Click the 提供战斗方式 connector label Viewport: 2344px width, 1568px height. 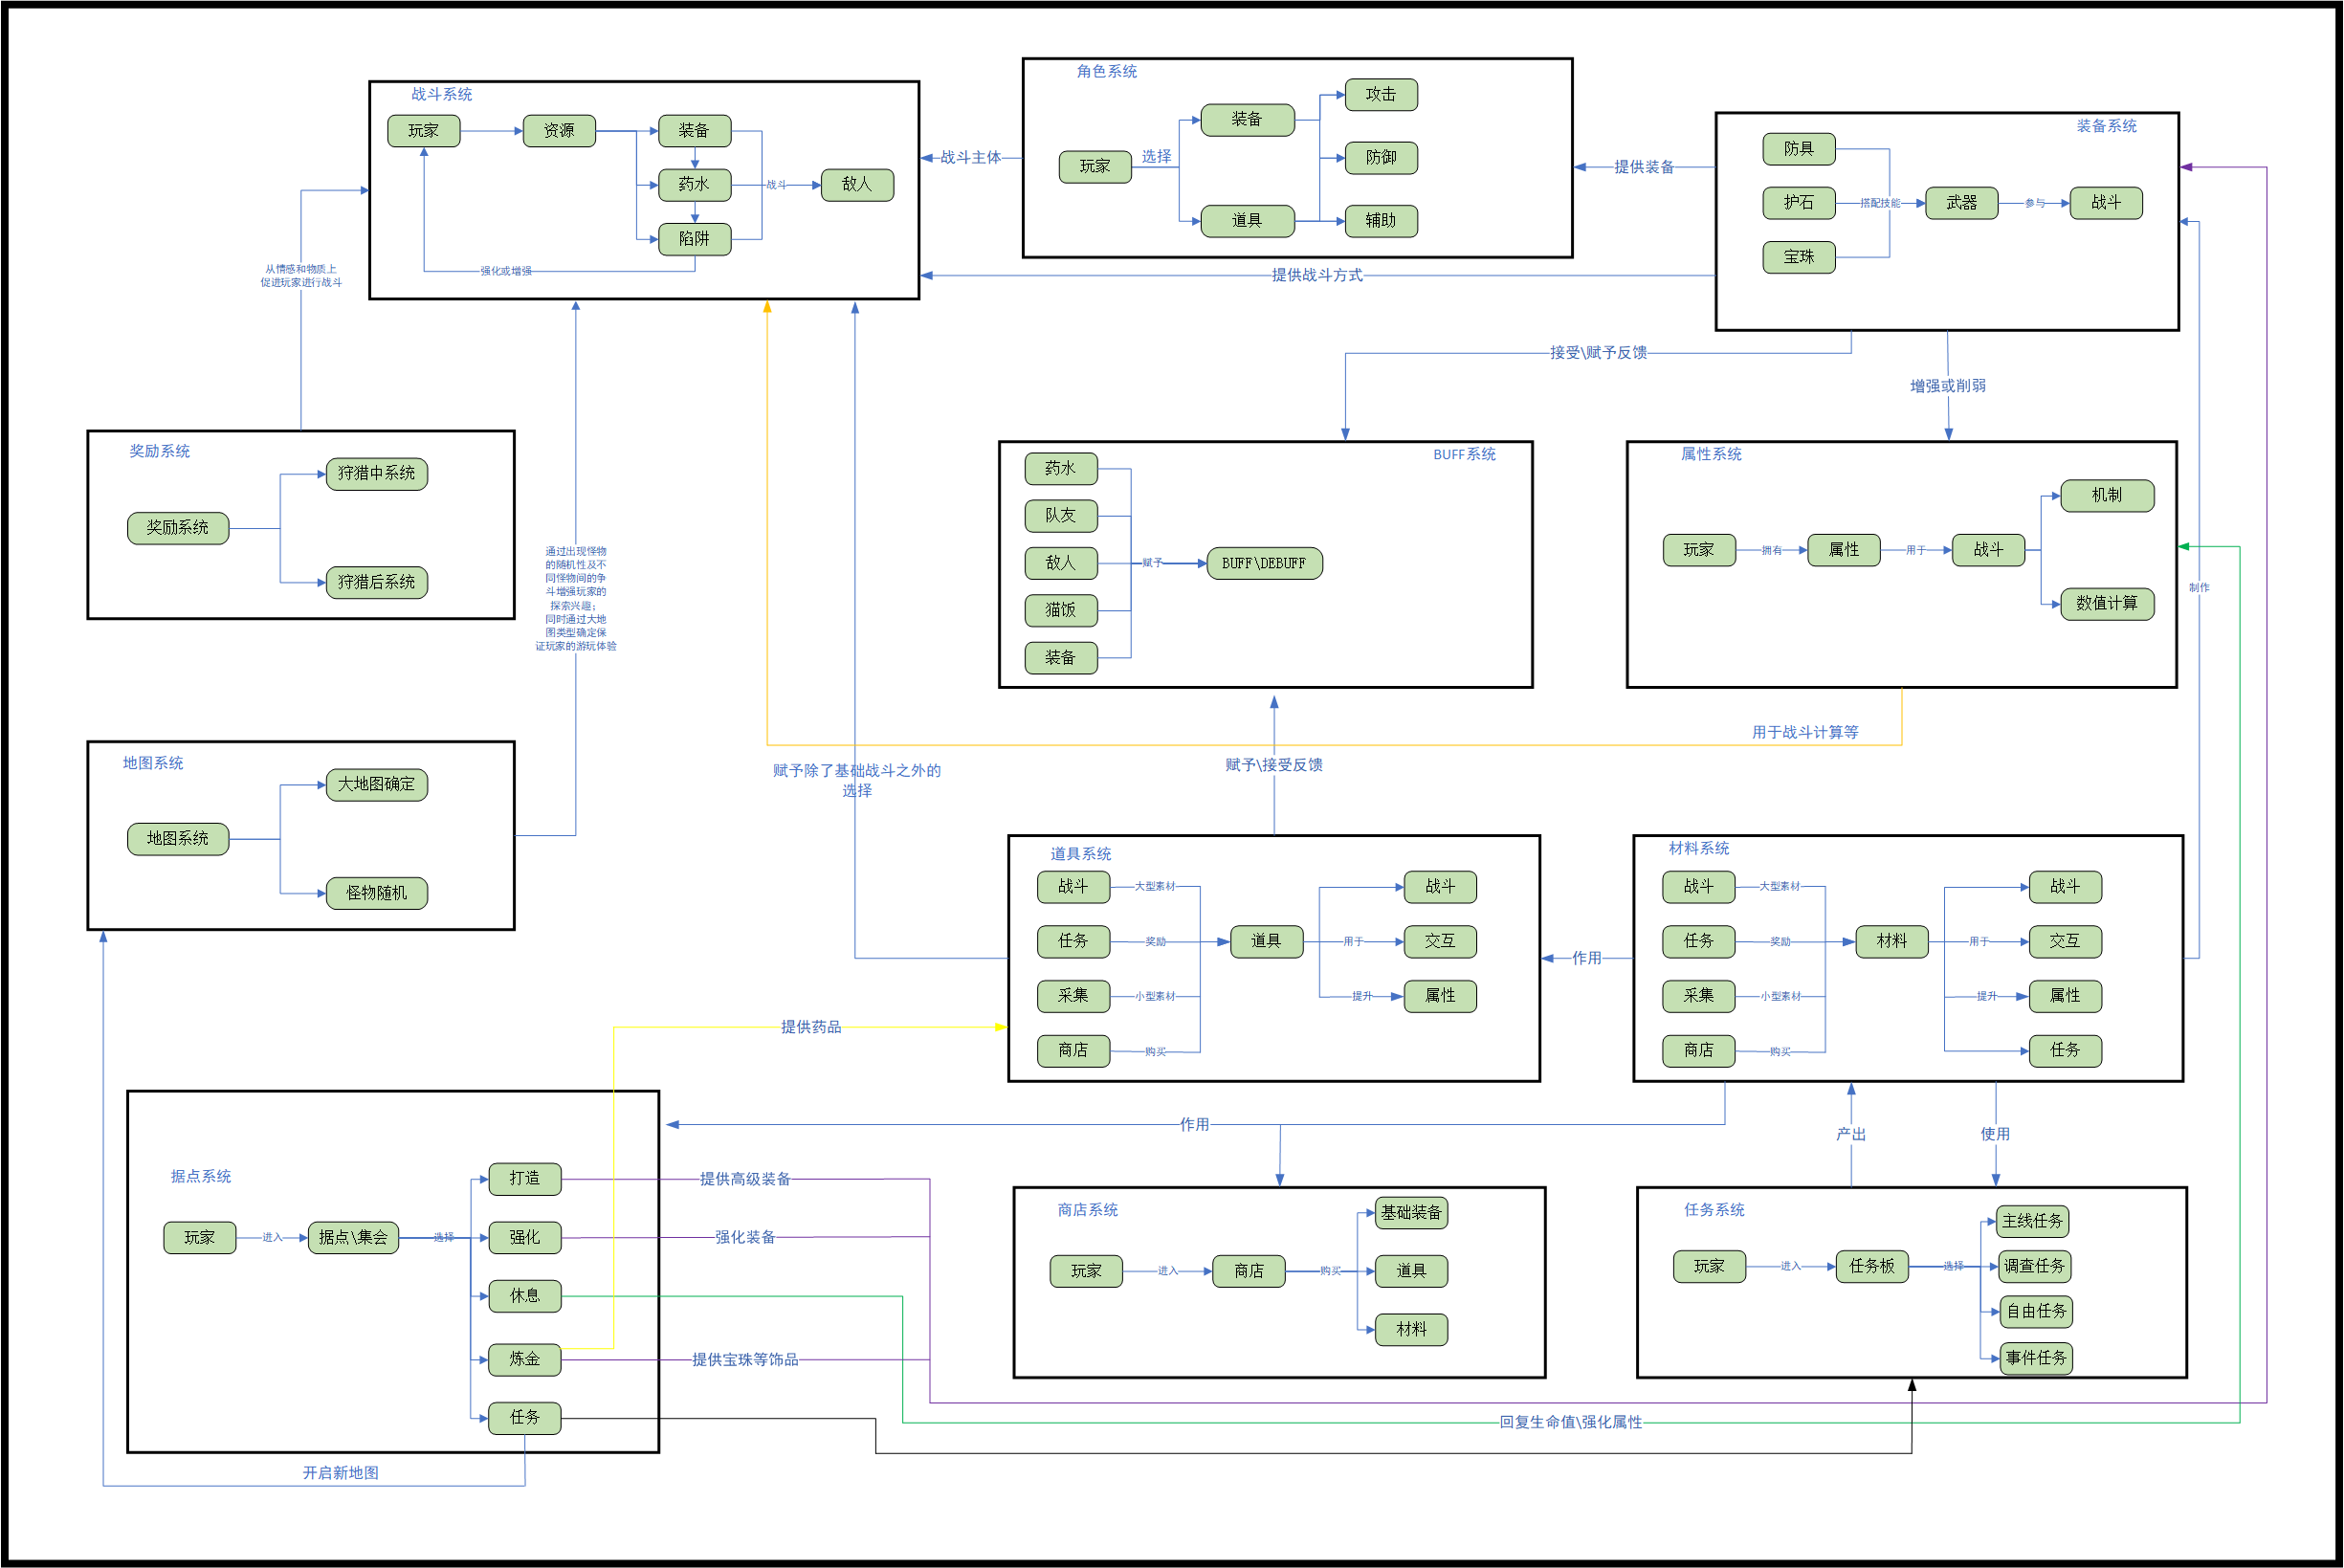(1316, 275)
